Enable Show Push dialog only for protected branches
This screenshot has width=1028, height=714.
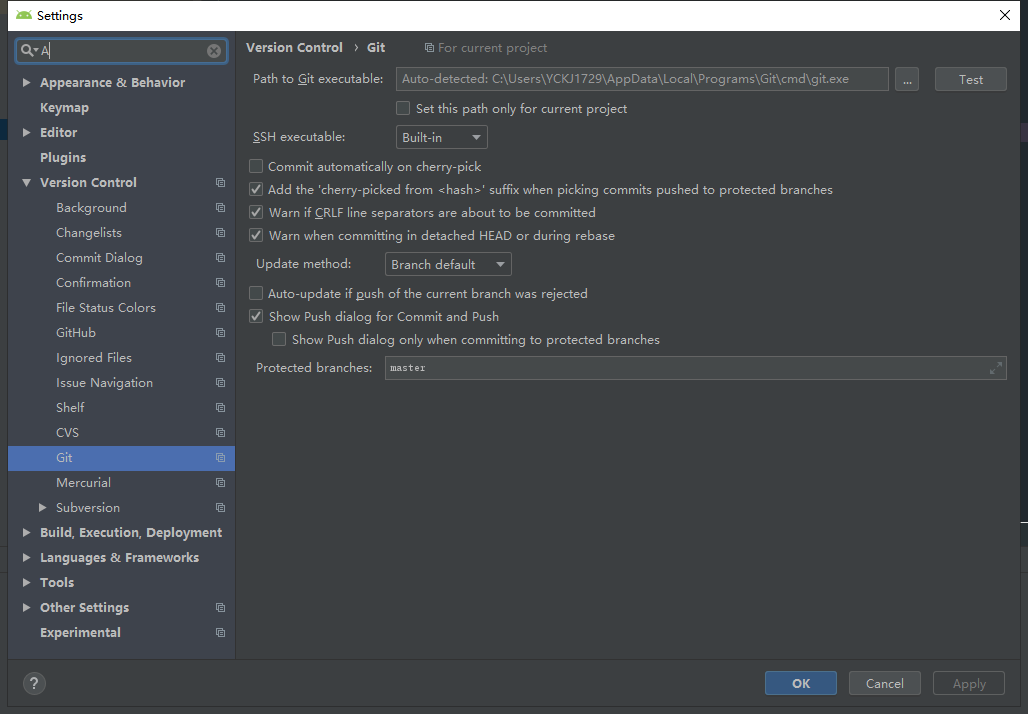279,340
